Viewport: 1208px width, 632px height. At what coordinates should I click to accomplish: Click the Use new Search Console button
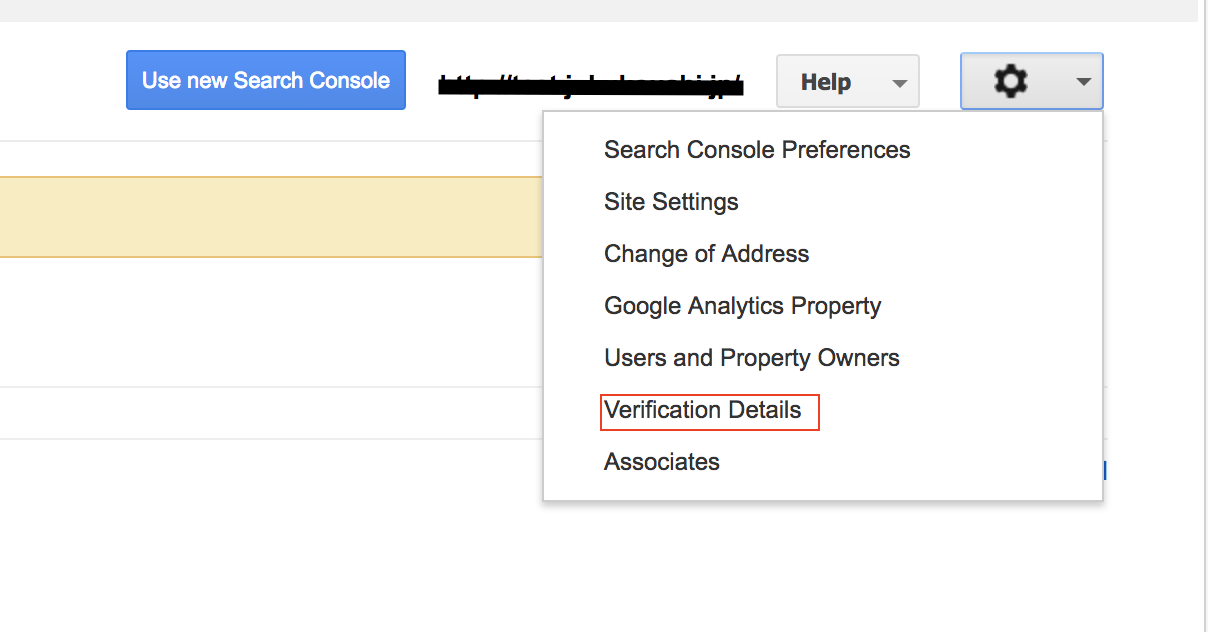pyautogui.click(x=266, y=80)
